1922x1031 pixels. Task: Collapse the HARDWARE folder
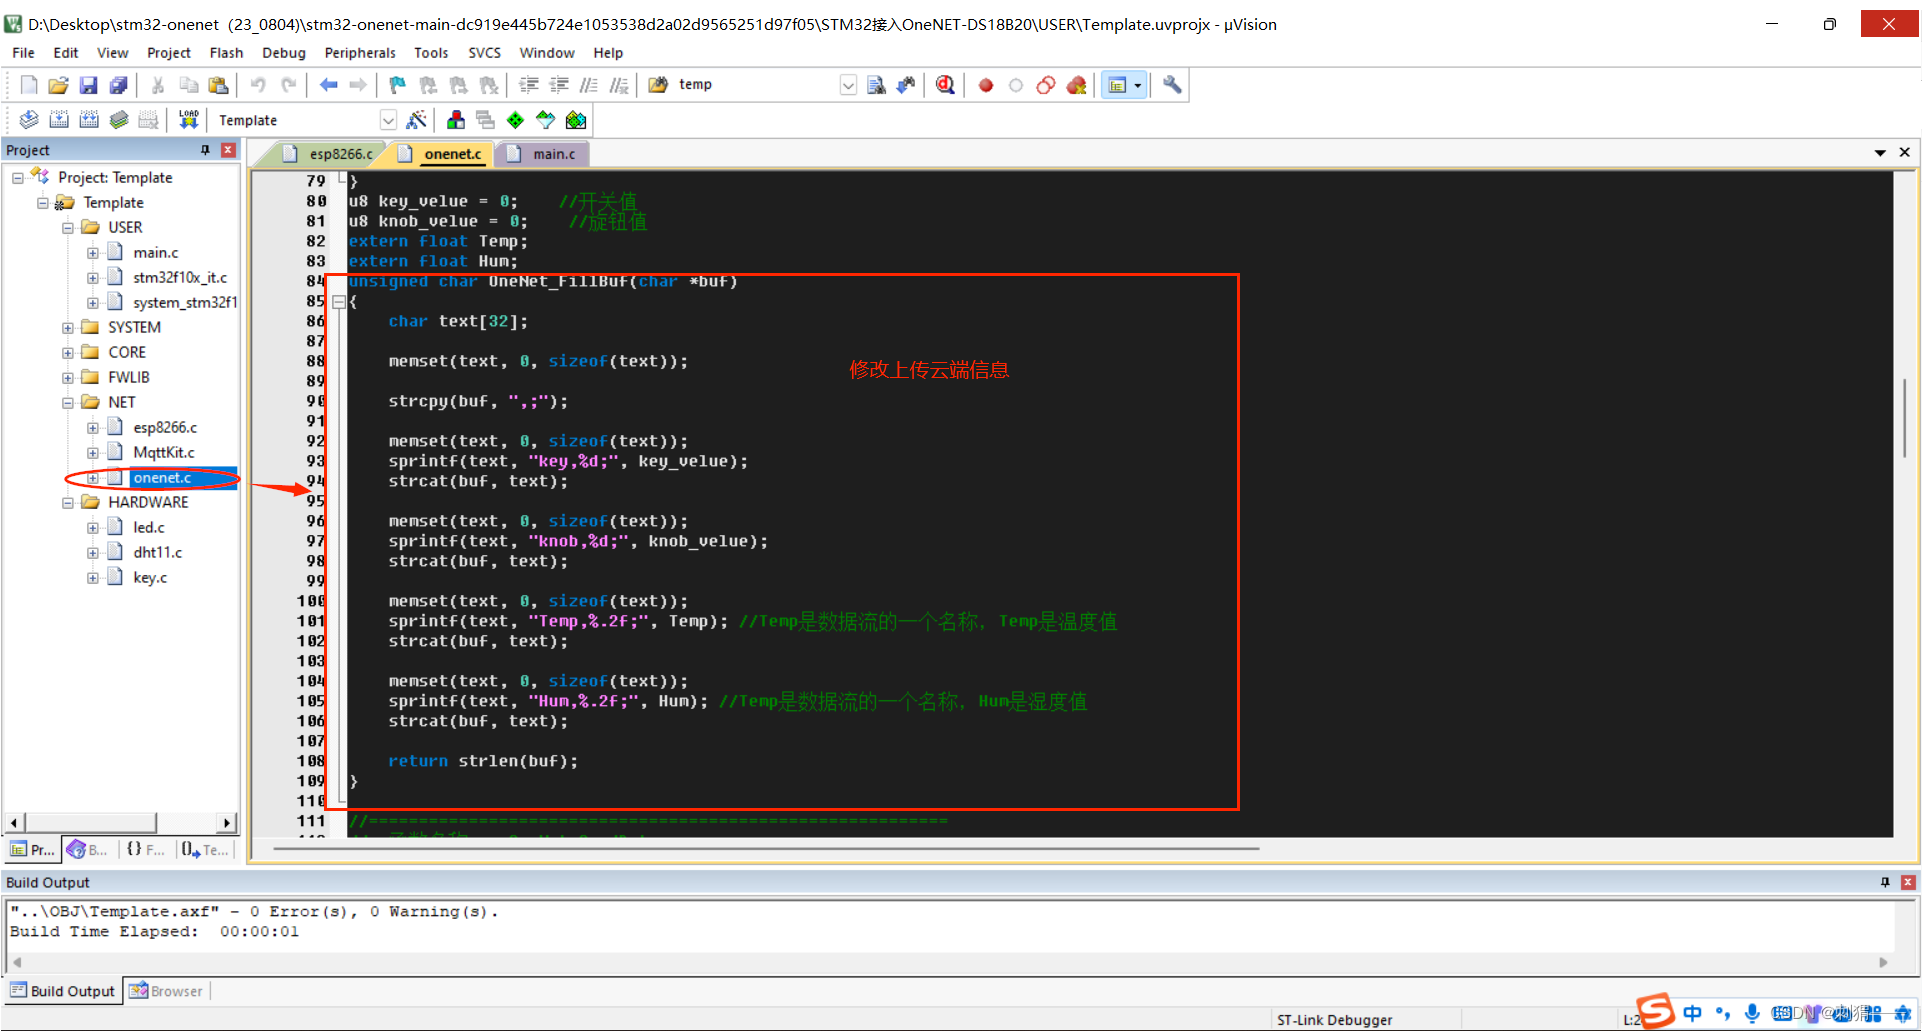[x=68, y=502]
